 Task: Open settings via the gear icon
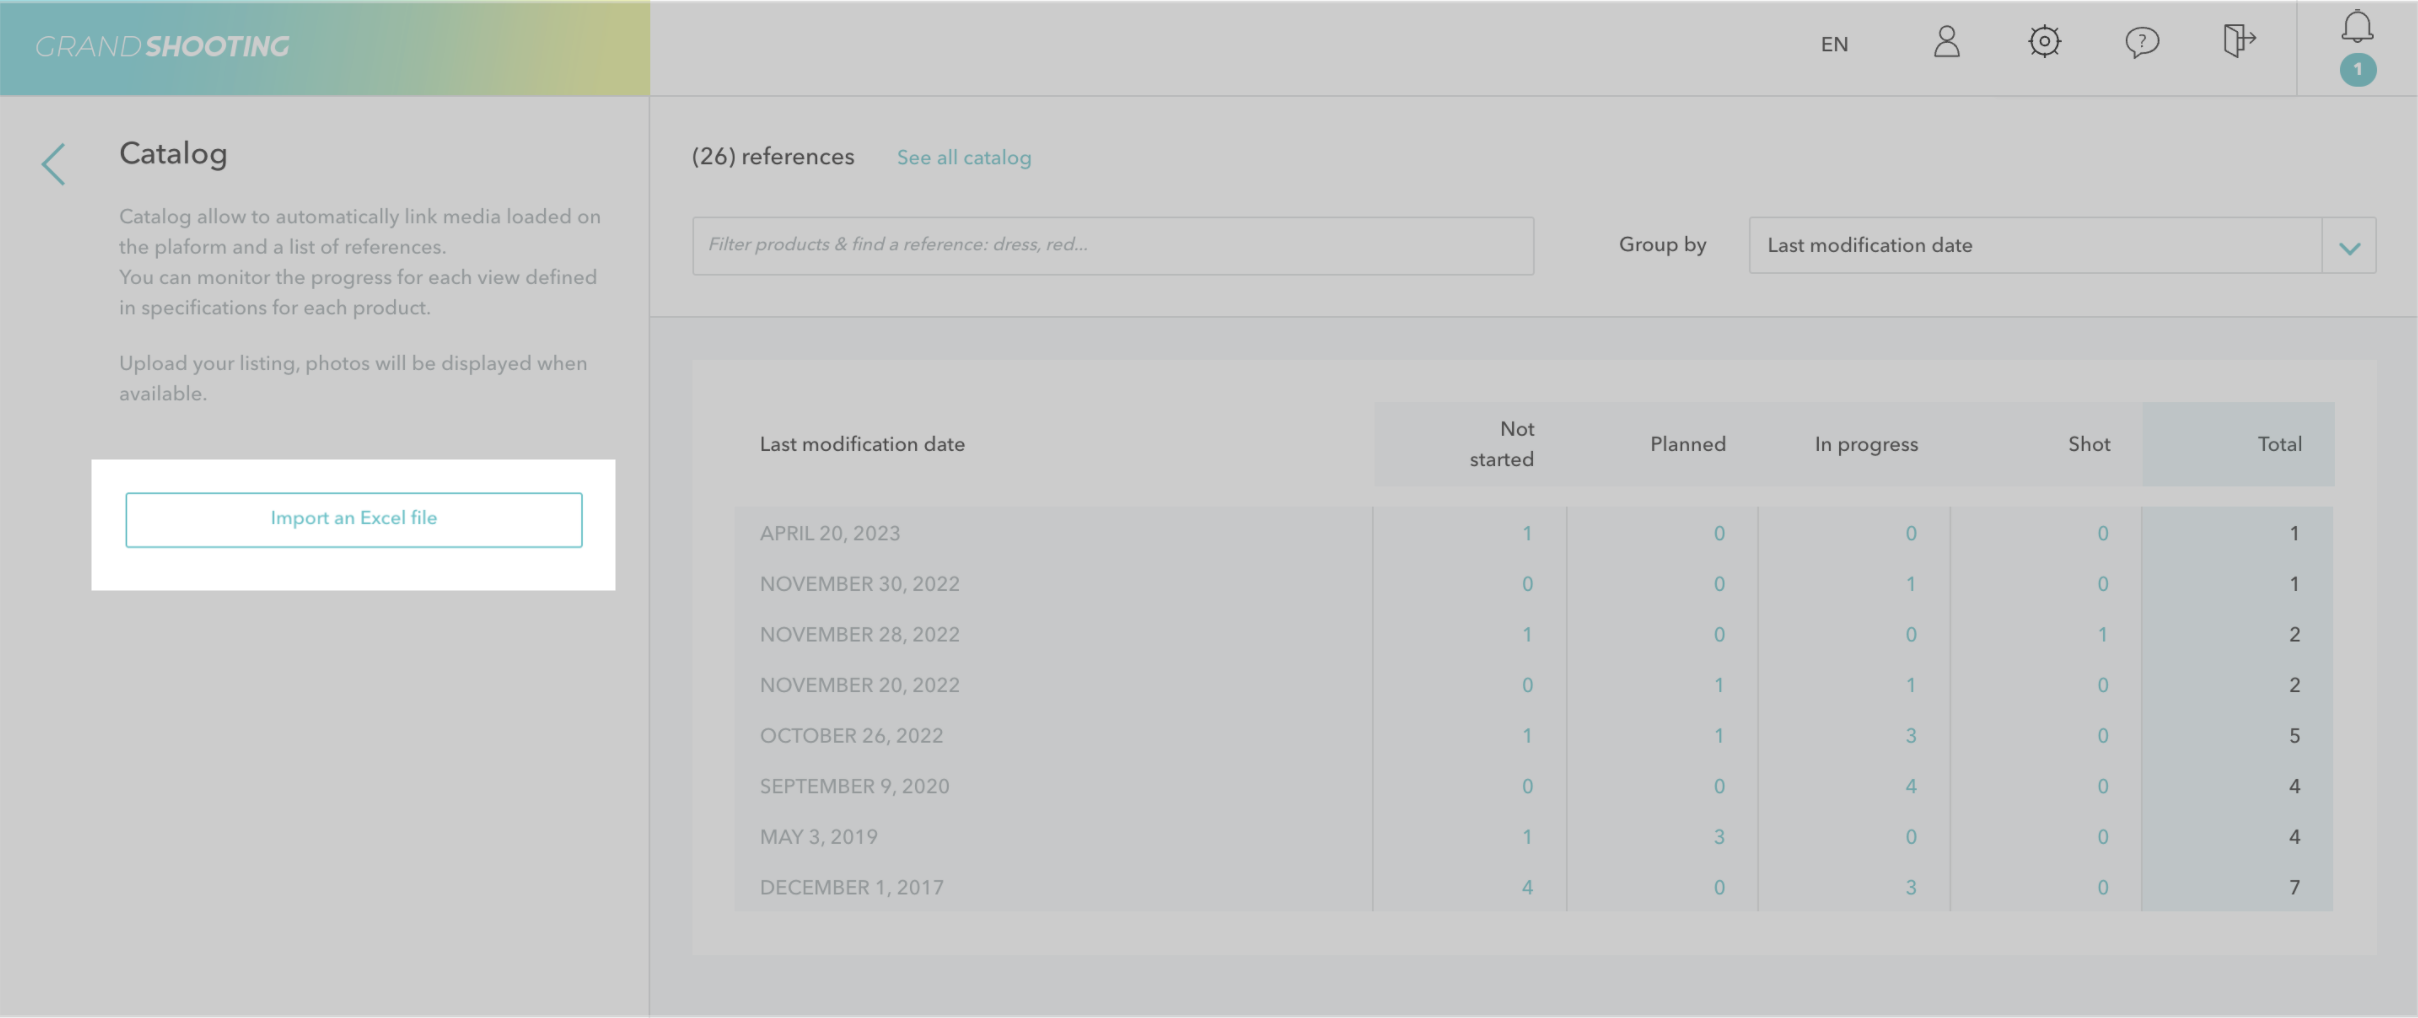tap(2044, 42)
